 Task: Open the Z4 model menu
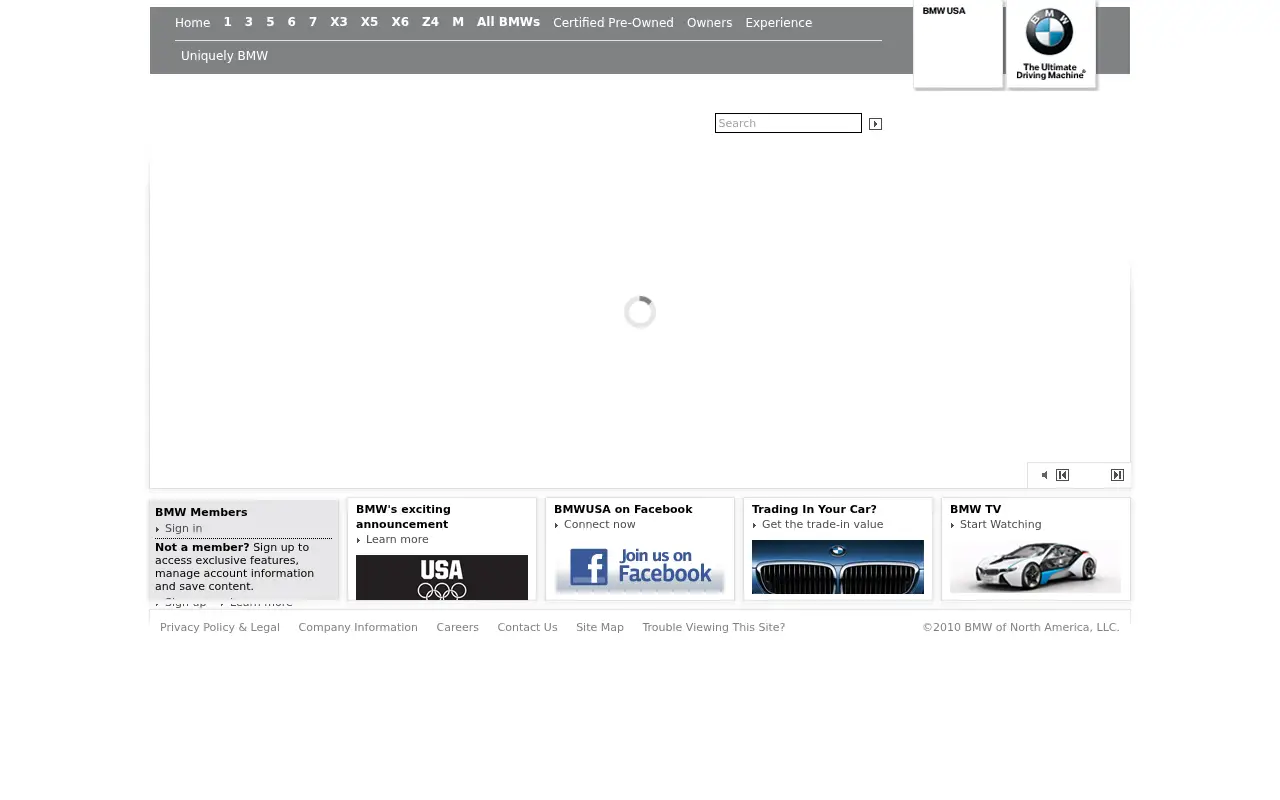(430, 22)
